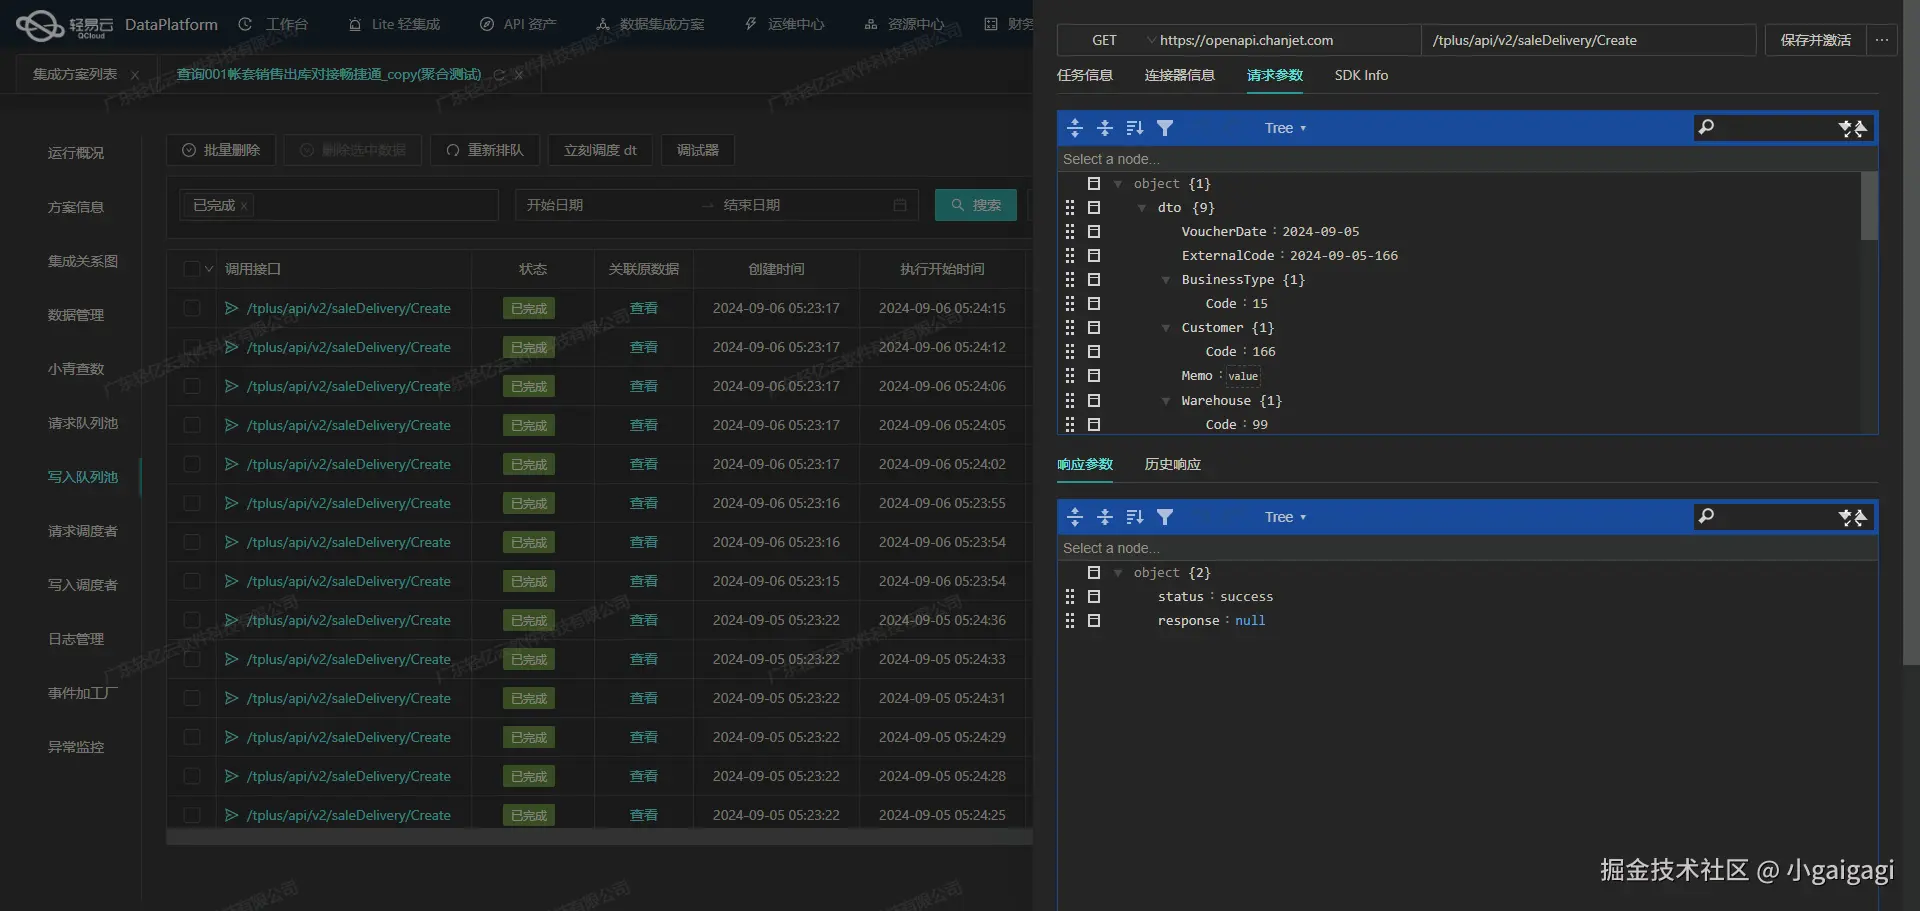Click search magnifier in request params editor
Screen dimensions: 1920x911
(x=1707, y=127)
